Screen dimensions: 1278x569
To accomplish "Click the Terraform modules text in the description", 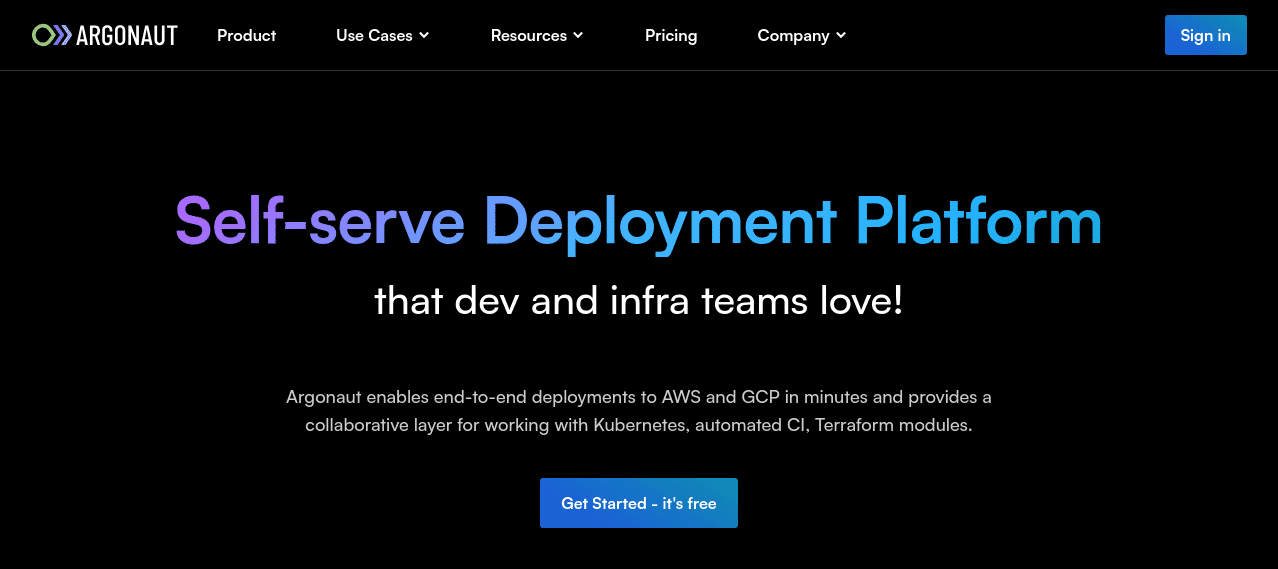I will [x=893, y=425].
